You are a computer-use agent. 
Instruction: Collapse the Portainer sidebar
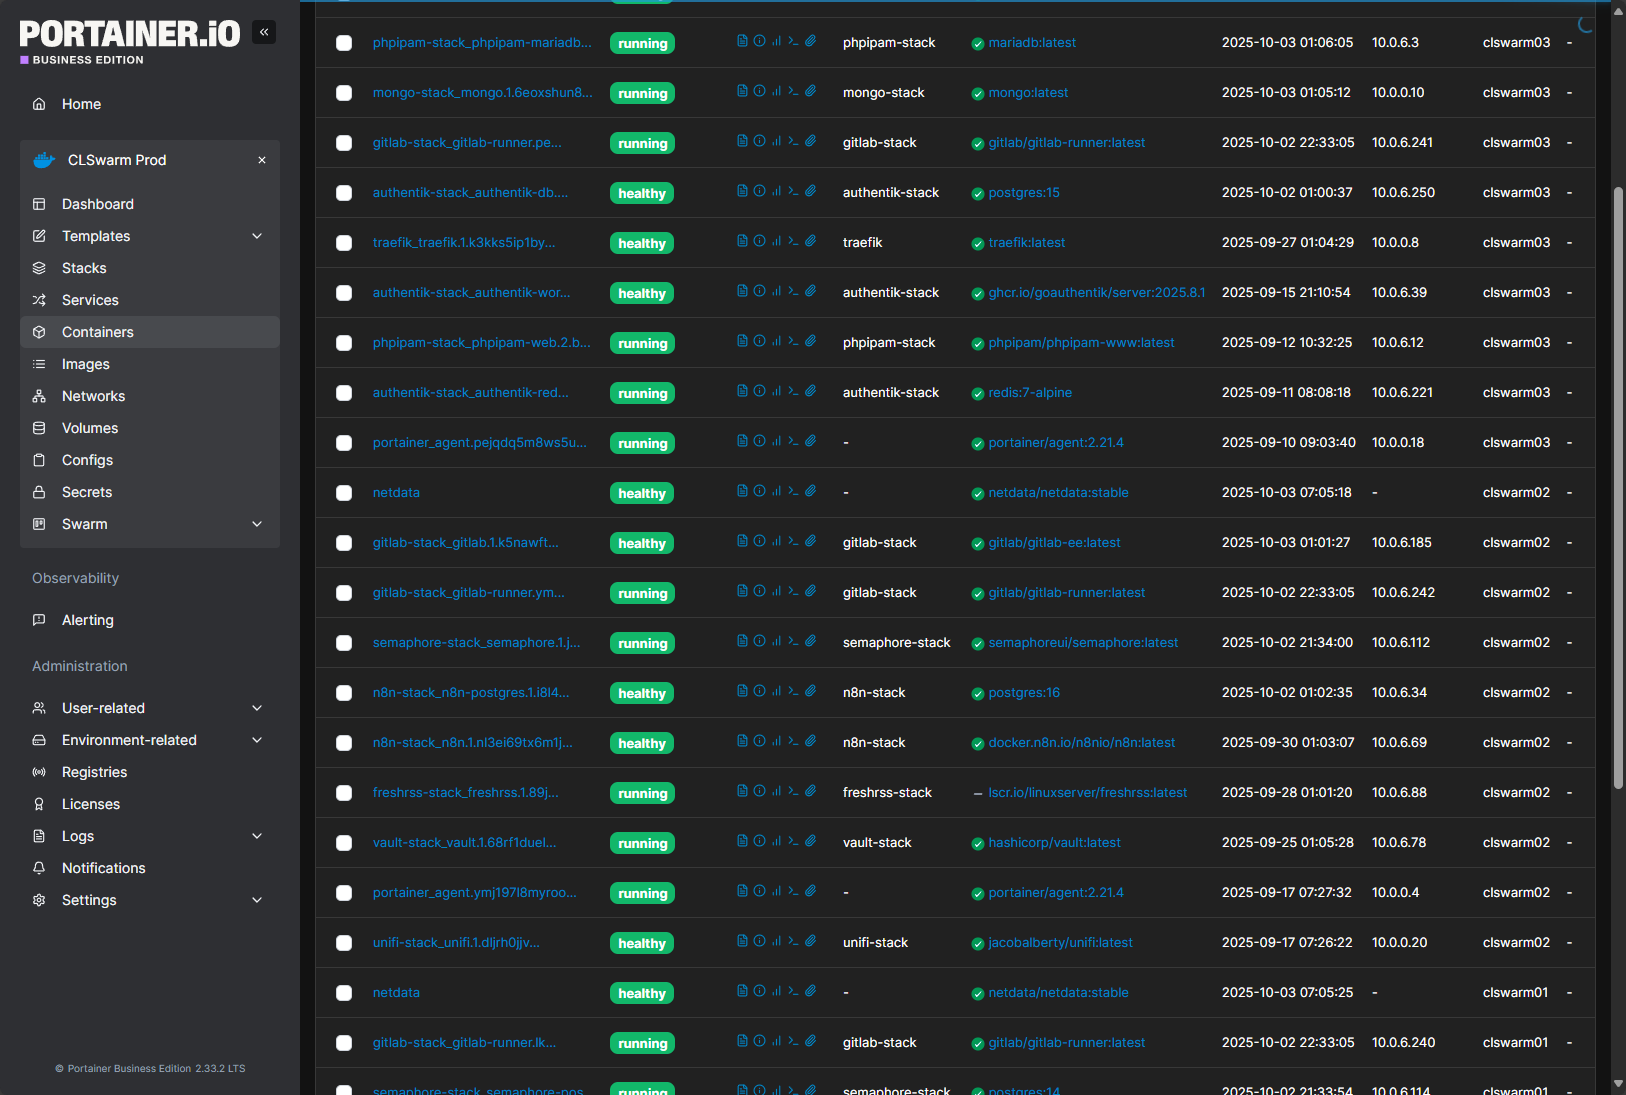[264, 32]
